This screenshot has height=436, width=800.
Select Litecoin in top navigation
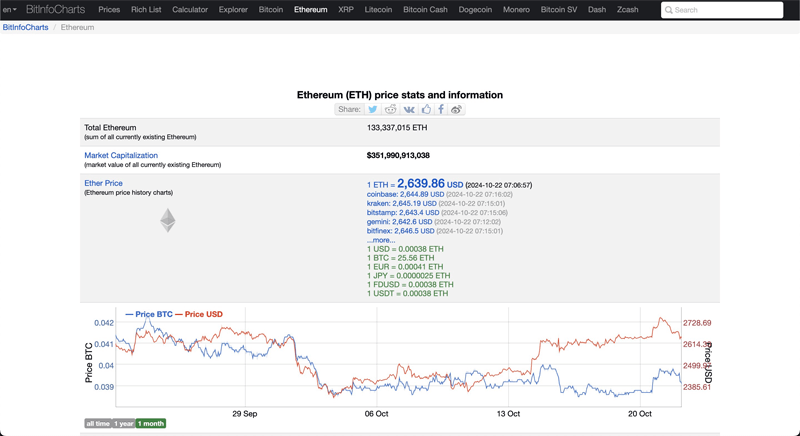pyautogui.click(x=379, y=10)
